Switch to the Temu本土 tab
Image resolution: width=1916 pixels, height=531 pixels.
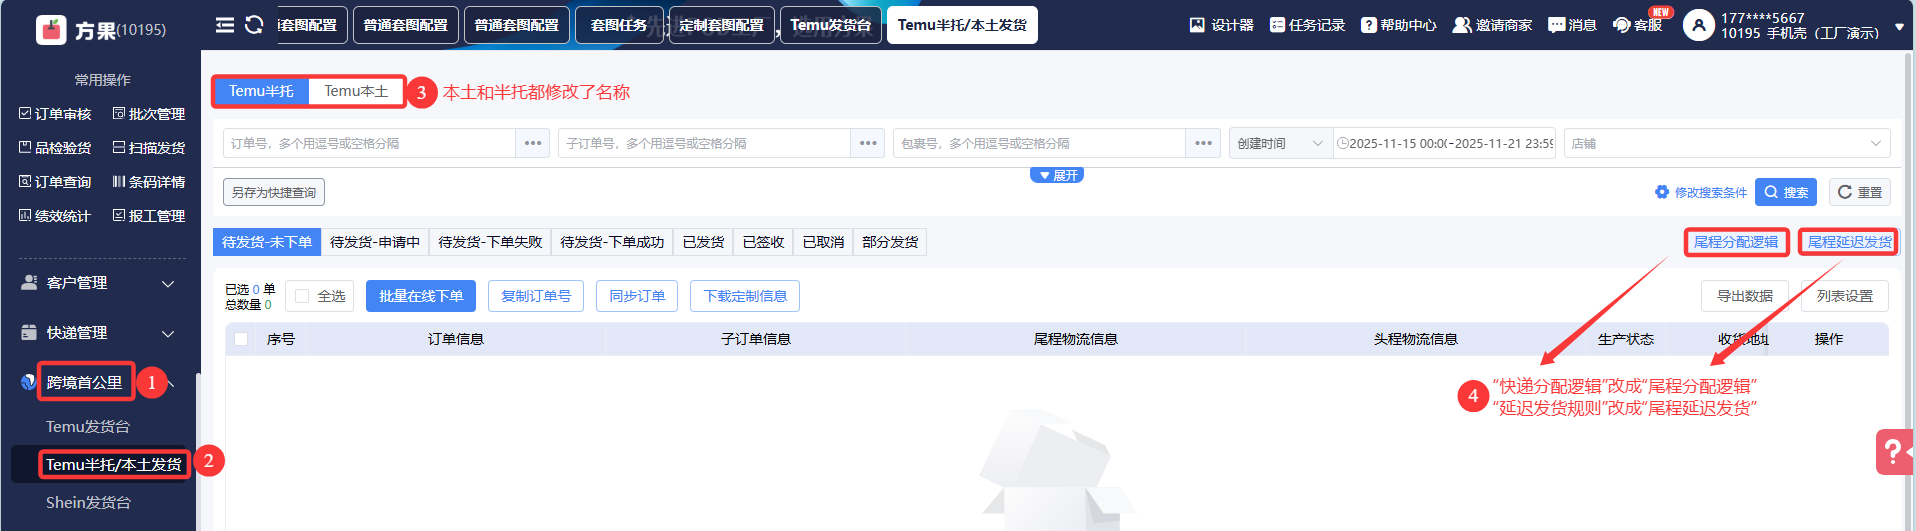click(356, 91)
